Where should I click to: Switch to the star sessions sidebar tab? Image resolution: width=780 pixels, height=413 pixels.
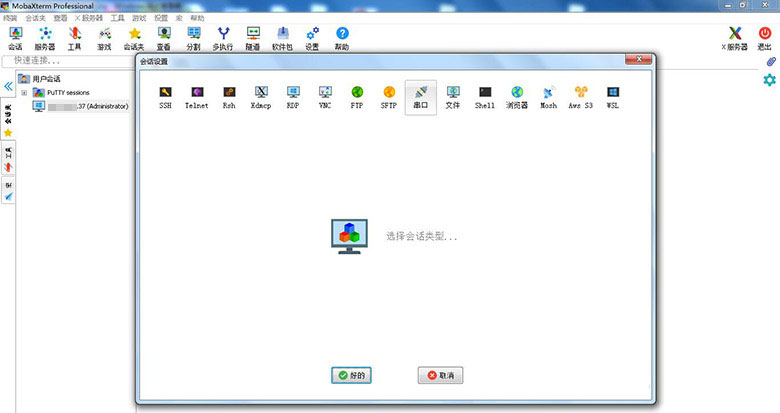pyautogui.click(x=8, y=120)
